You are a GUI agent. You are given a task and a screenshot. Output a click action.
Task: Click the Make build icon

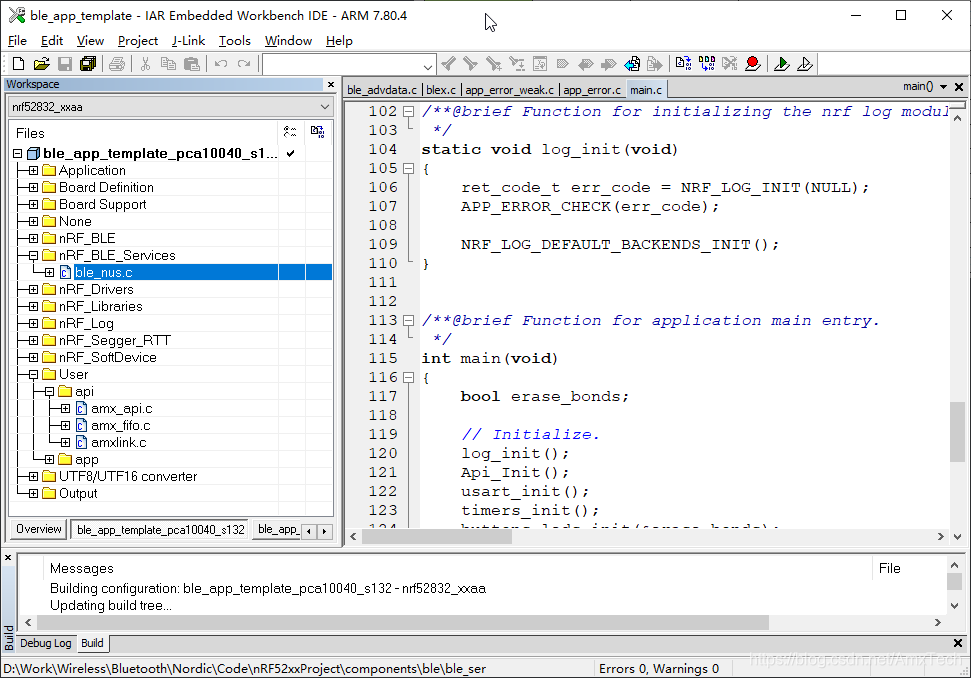707,64
